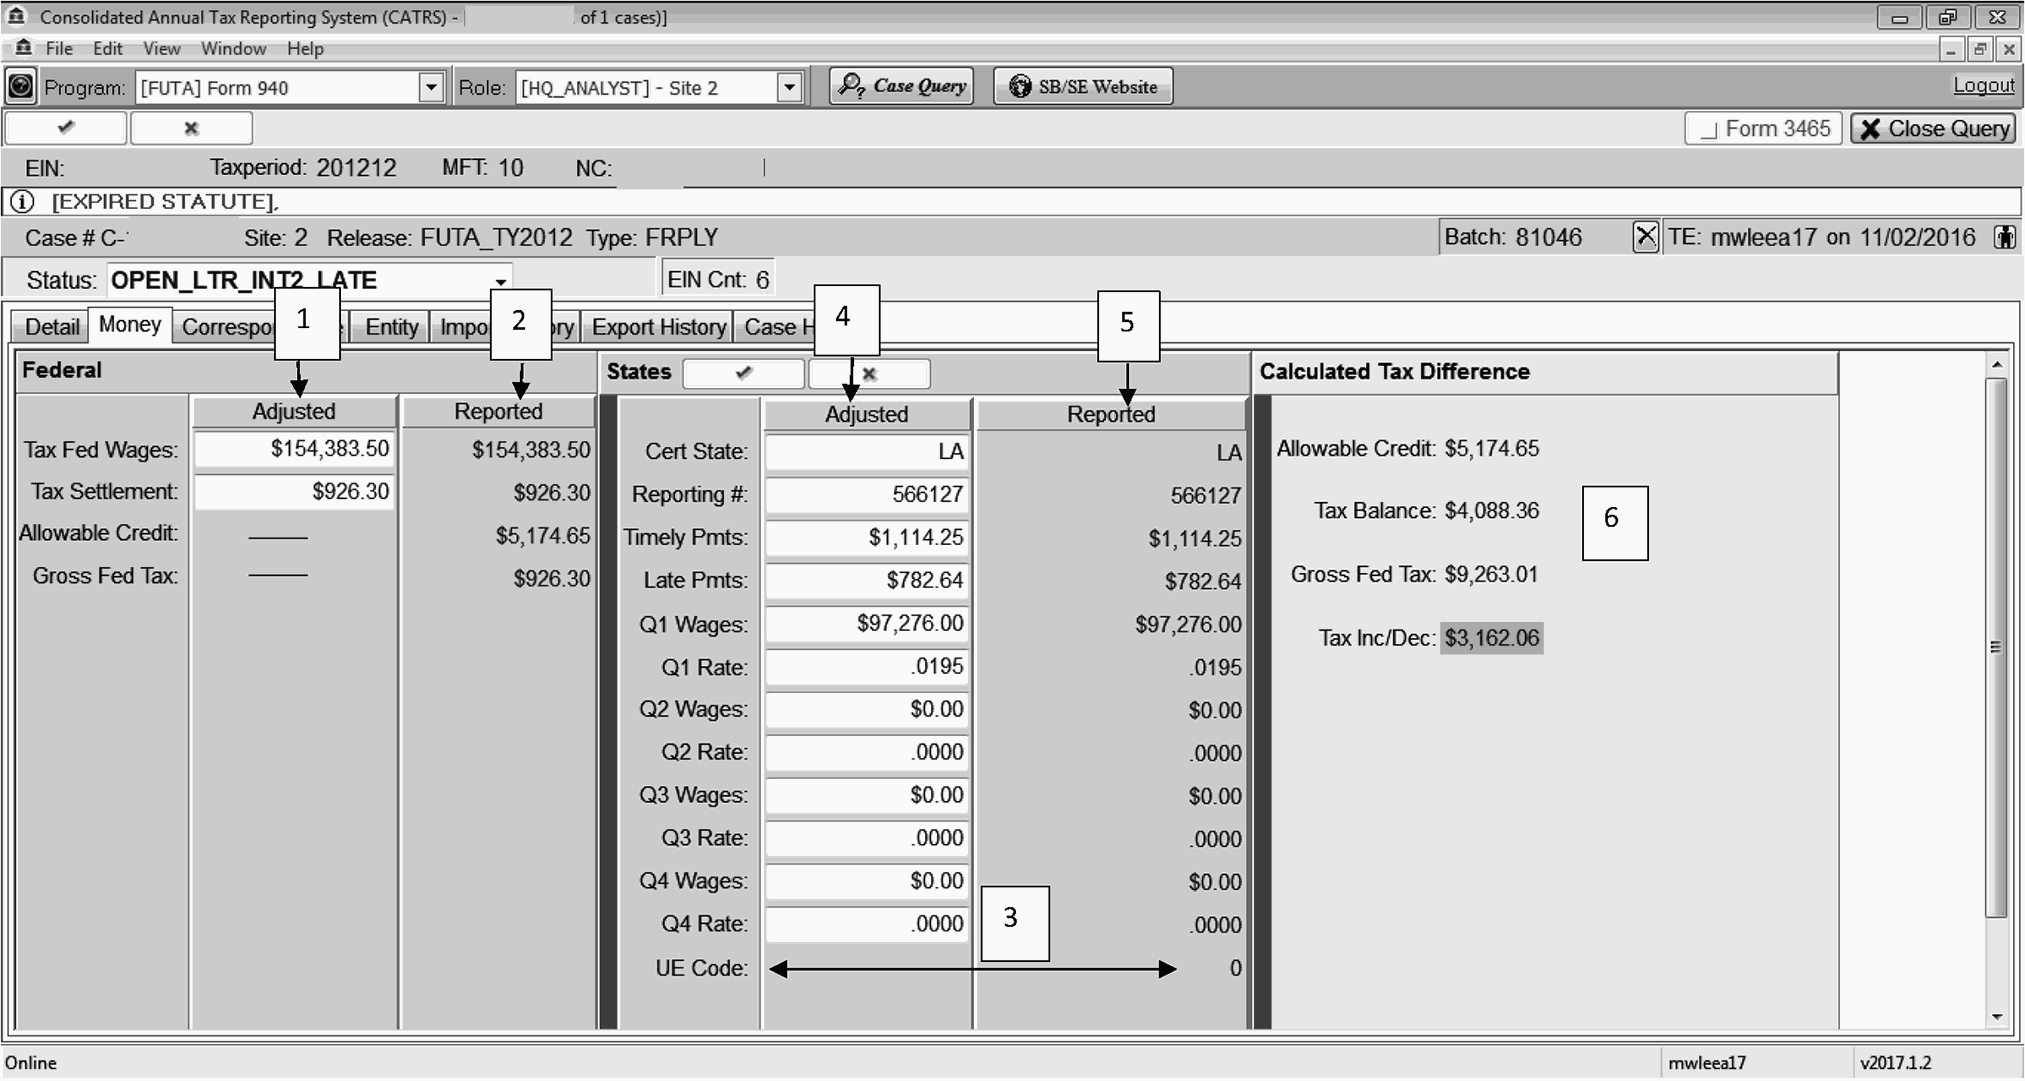Expand the Role dropdown
This screenshot has height=1081, width=2025.
[789, 88]
